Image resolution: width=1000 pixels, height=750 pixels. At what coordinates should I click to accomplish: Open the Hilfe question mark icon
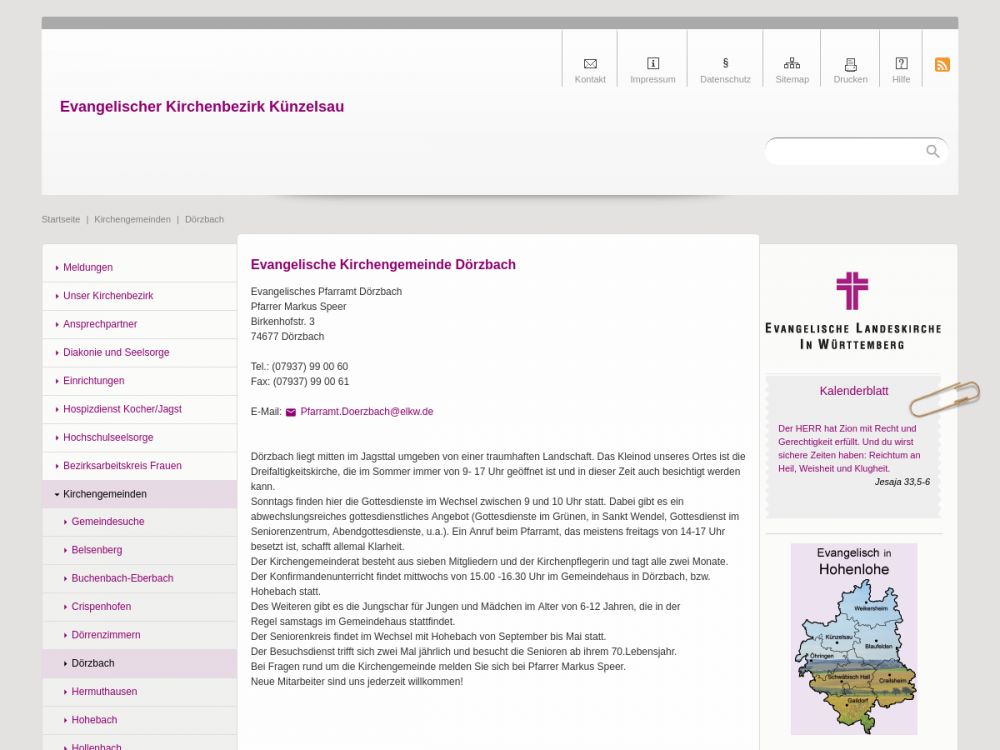click(901, 64)
